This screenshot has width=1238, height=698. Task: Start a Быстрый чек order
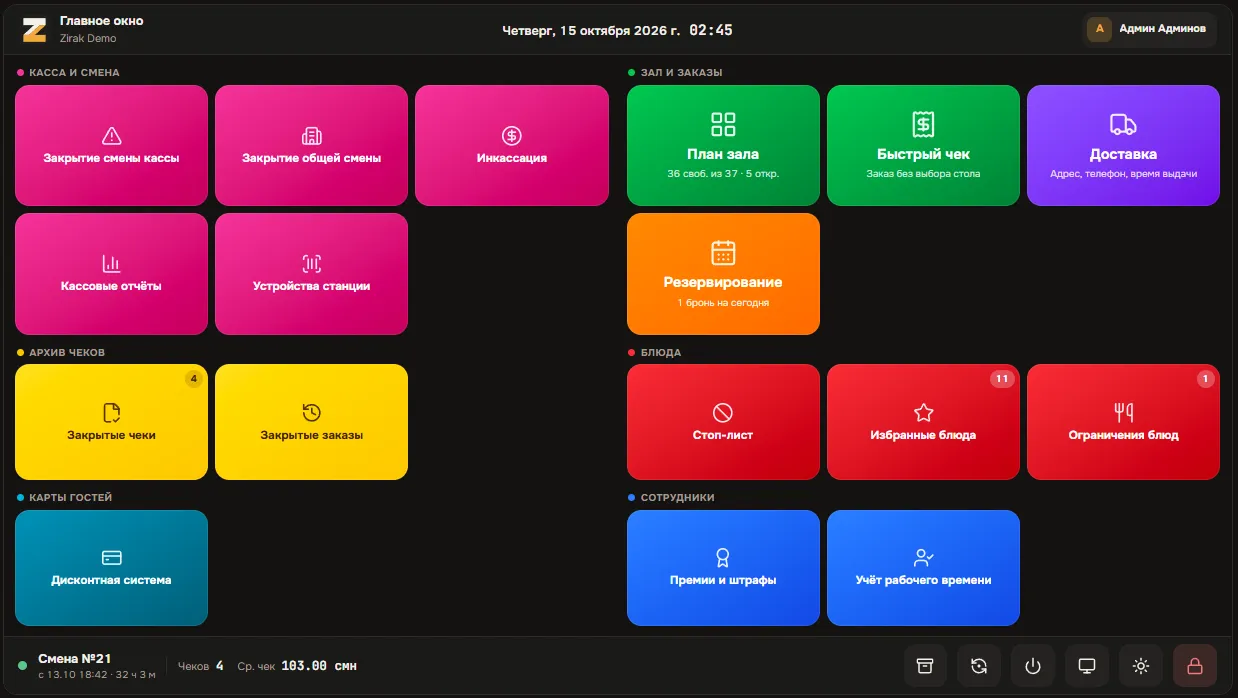click(923, 145)
